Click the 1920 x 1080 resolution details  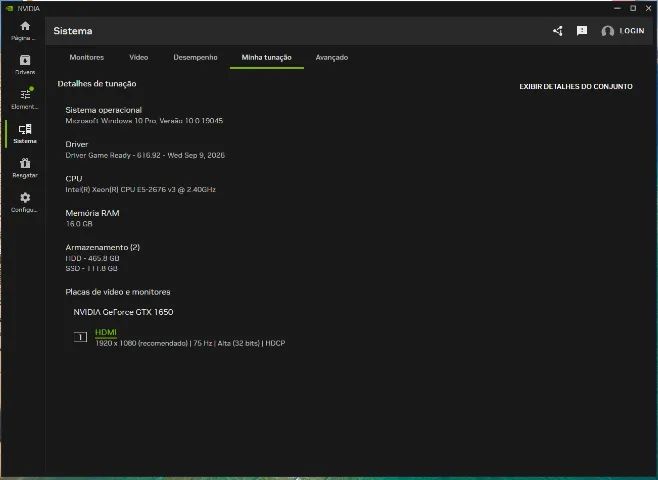[x=190, y=343]
